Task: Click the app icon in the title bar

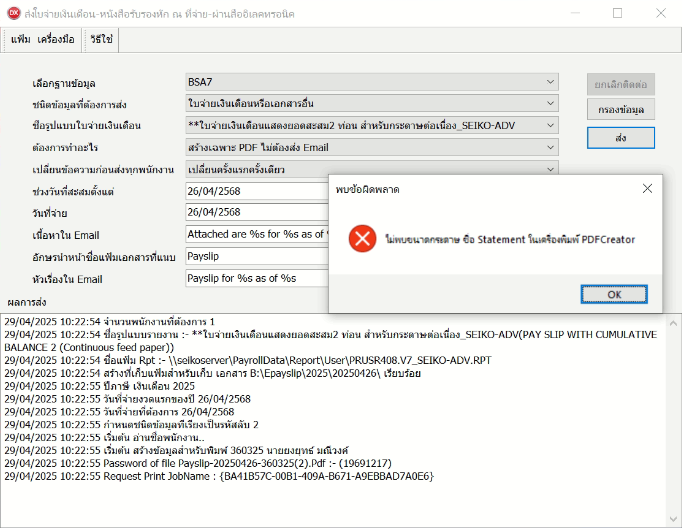Action: click(x=15, y=14)
